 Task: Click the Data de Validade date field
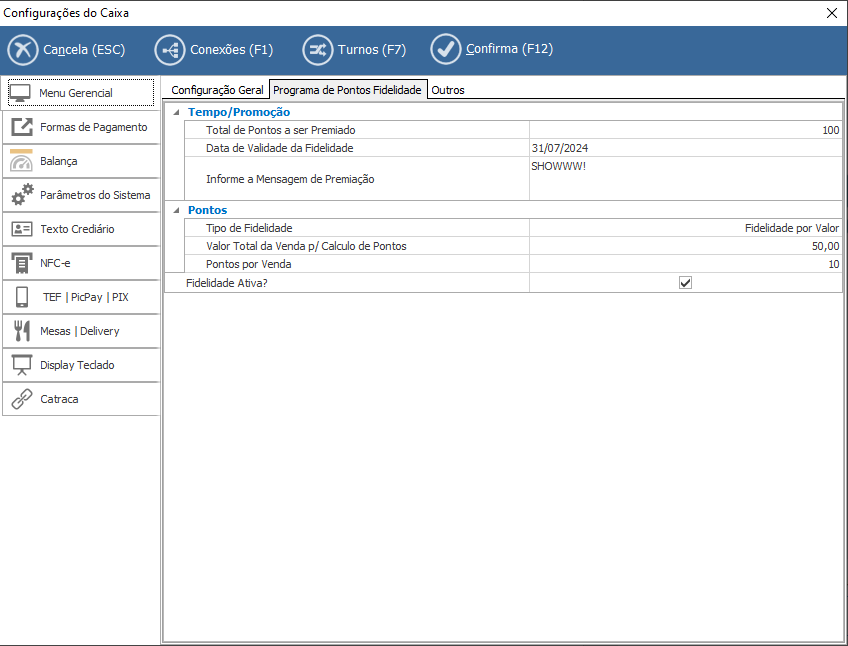click(685, 148)
